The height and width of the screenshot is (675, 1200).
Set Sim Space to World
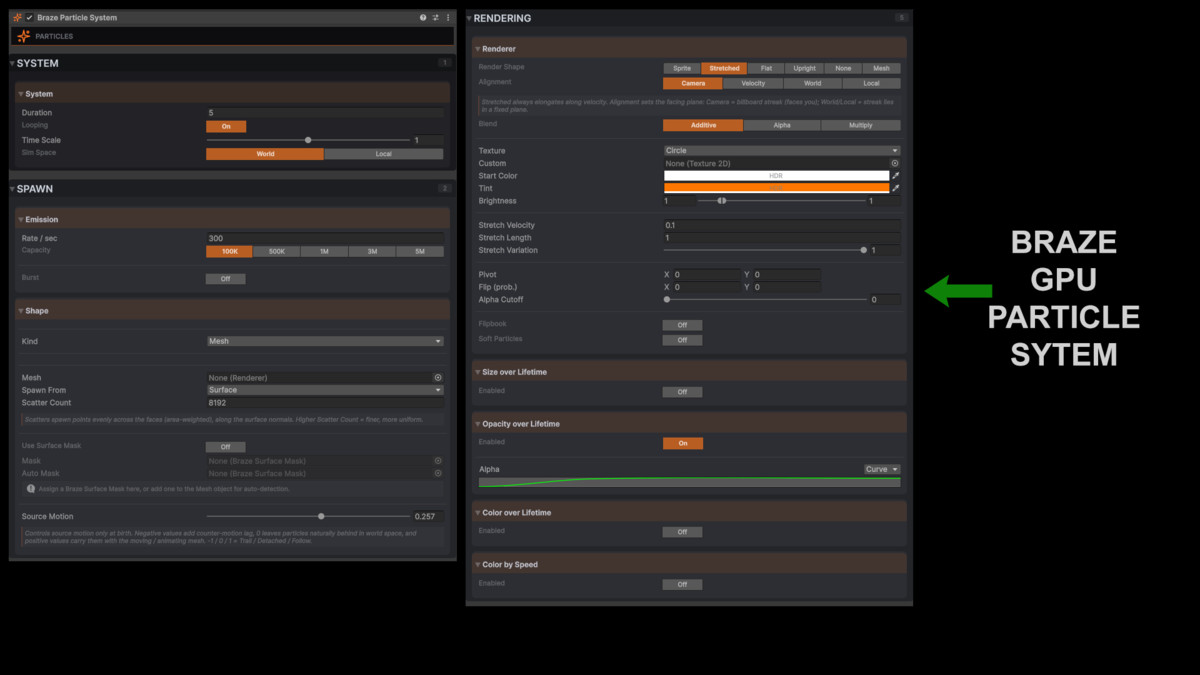(x=265, y=154)
